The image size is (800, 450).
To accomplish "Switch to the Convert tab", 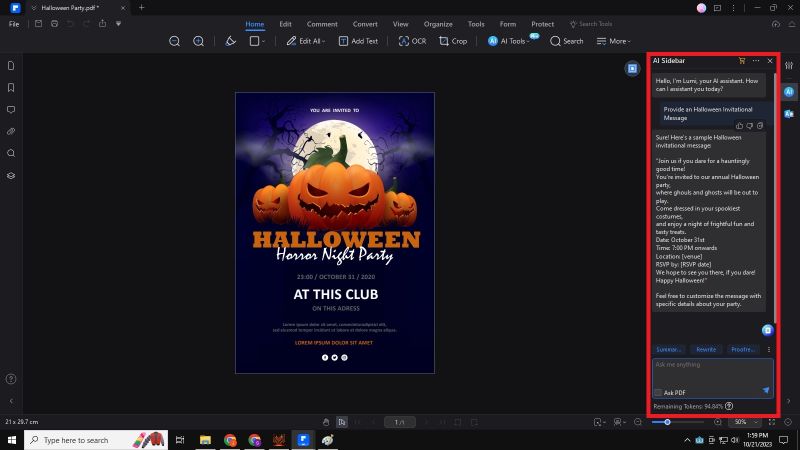I will [x=365, y=24].
